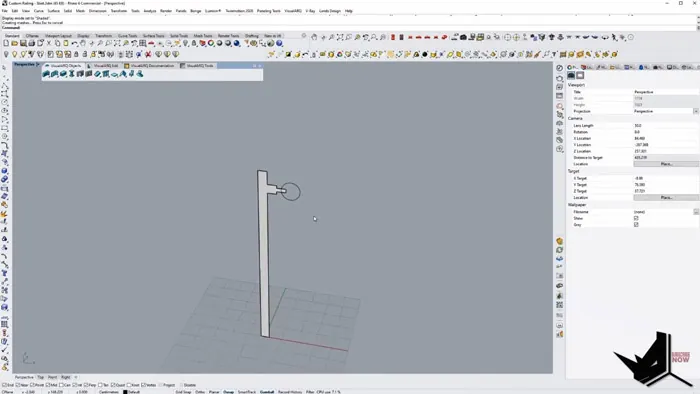The width and height of the screenshot is (700, 394).
Task: Open the Projection dropdown
Action: pyautogui.click(x=696, y=111)
